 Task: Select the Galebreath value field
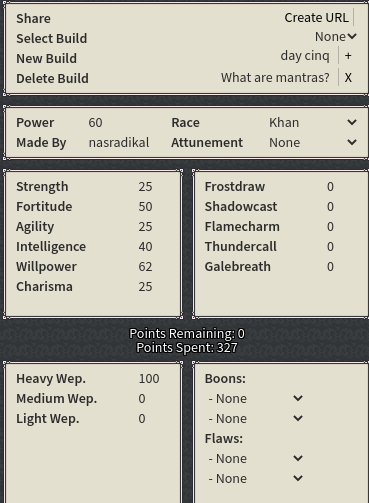coord(340,267)
